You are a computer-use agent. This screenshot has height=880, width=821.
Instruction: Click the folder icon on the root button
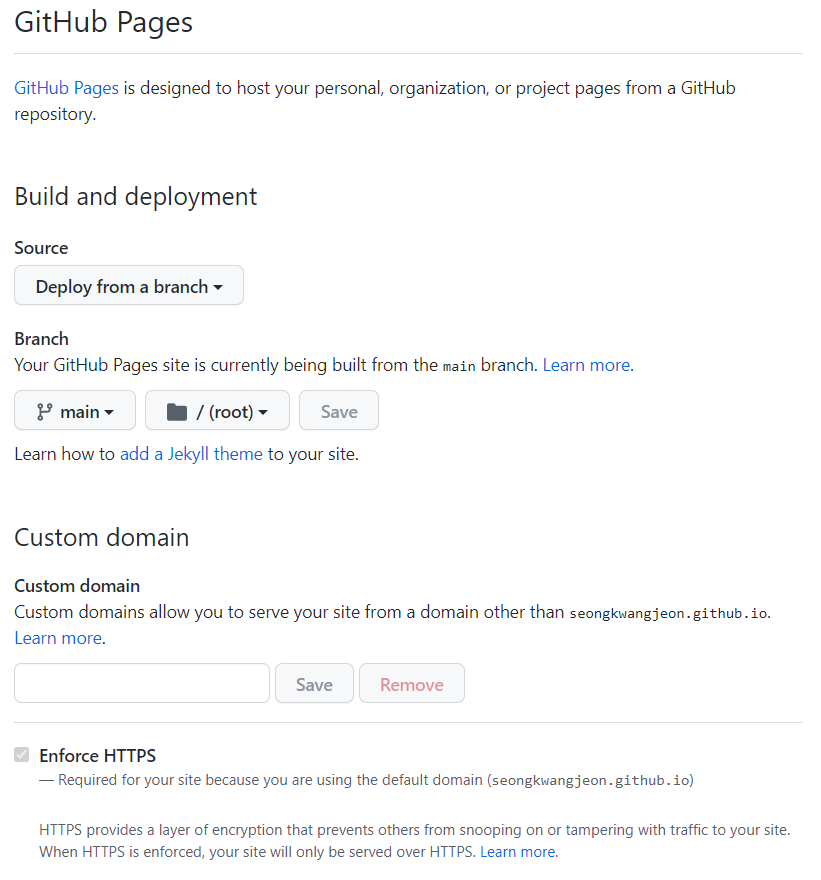click(x=177, y=412)
